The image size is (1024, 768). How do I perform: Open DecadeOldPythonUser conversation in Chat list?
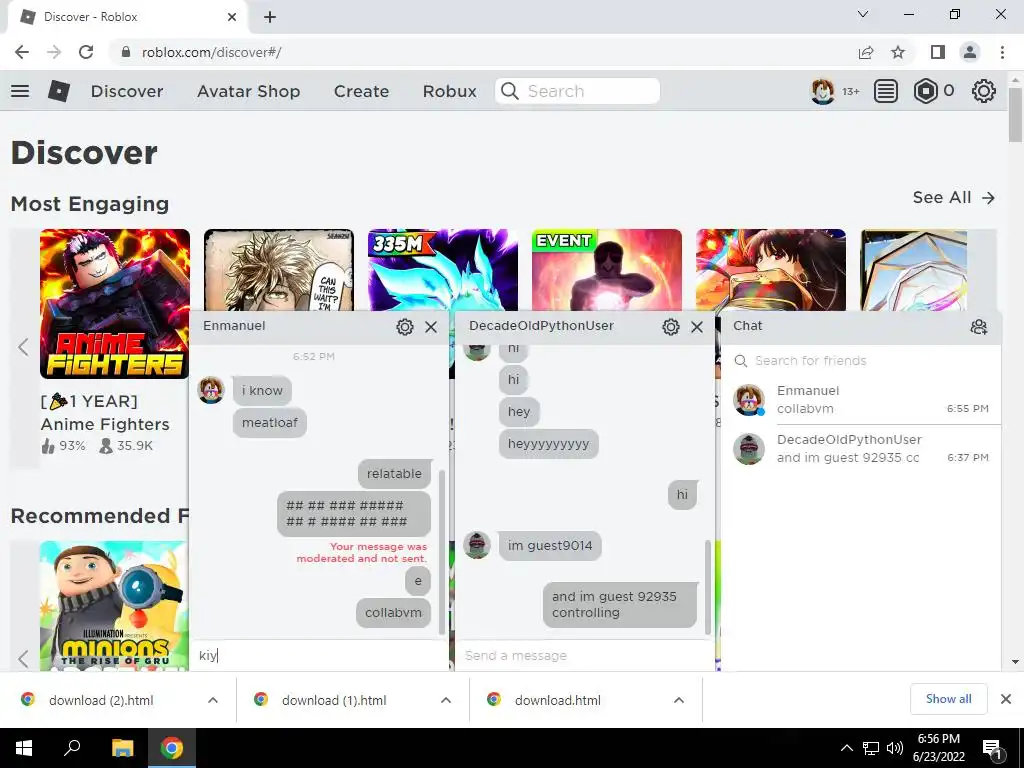click(861, 449)
